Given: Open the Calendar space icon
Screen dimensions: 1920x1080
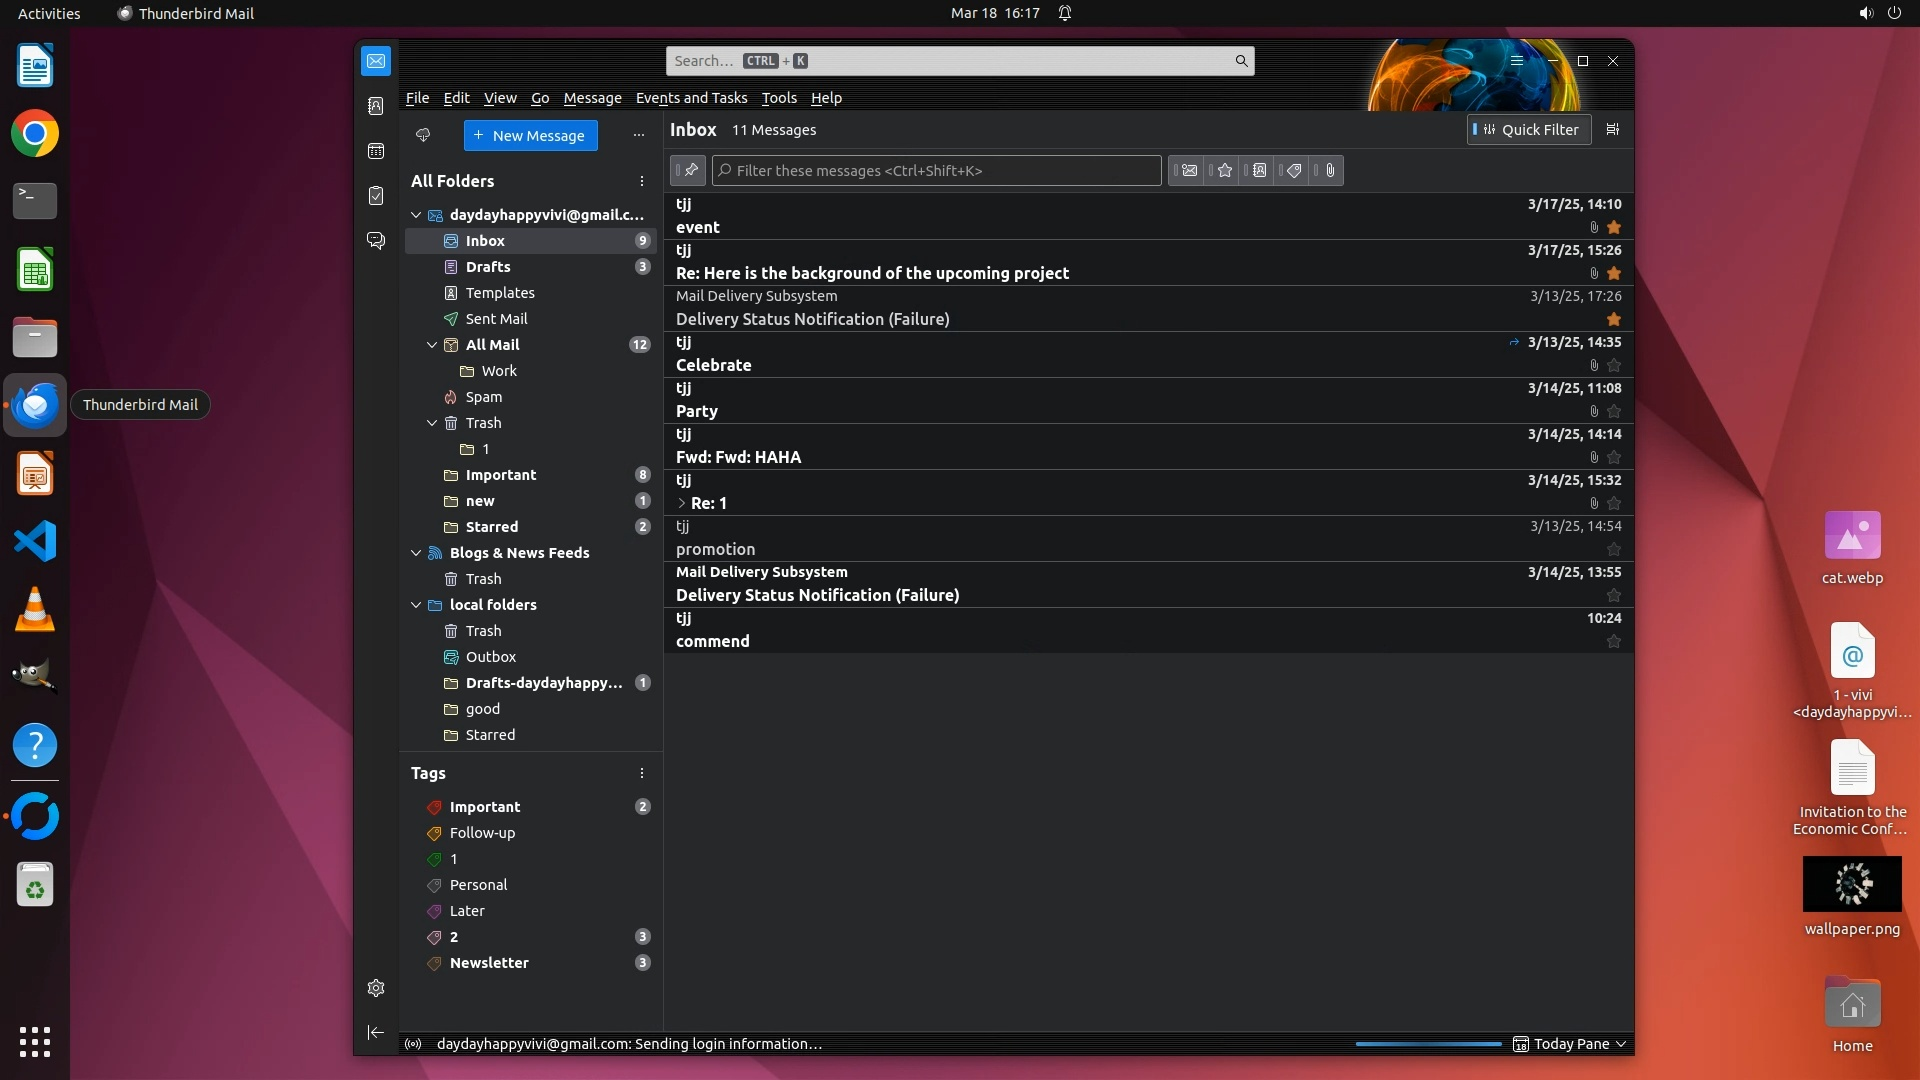Looking at the screenshot, I should [376, 151].
